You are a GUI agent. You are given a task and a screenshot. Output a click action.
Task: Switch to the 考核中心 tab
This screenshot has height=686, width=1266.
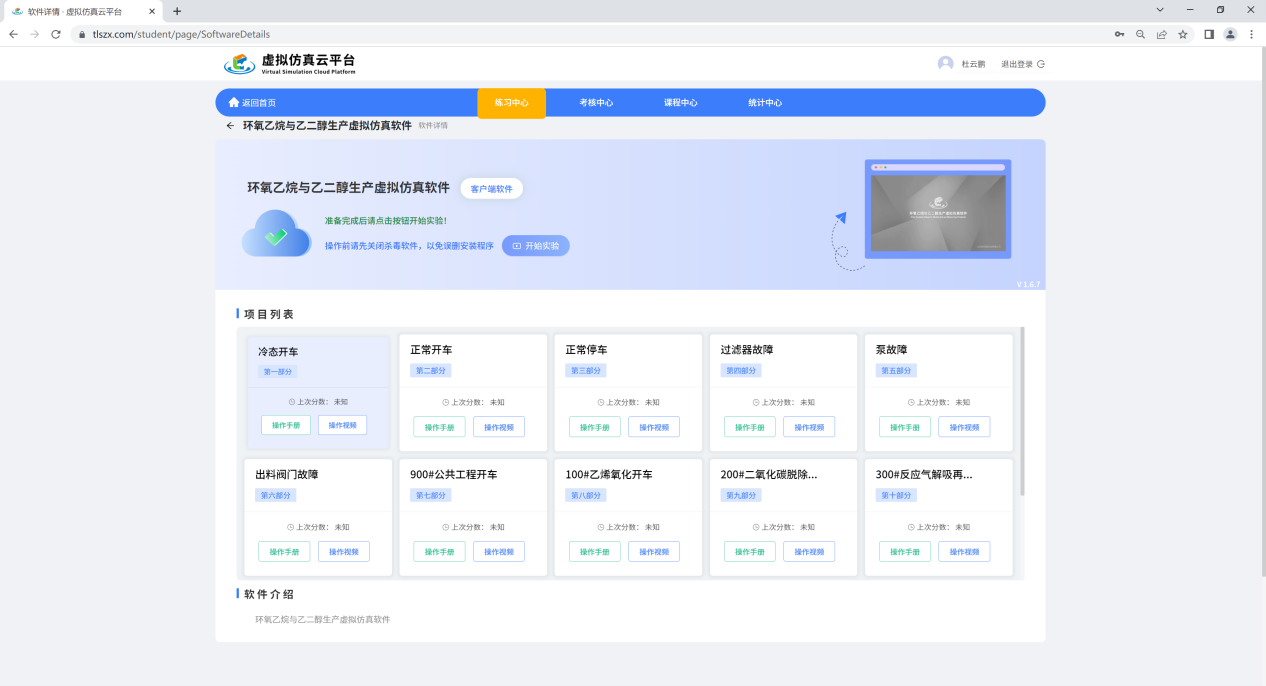click(596, 103)
